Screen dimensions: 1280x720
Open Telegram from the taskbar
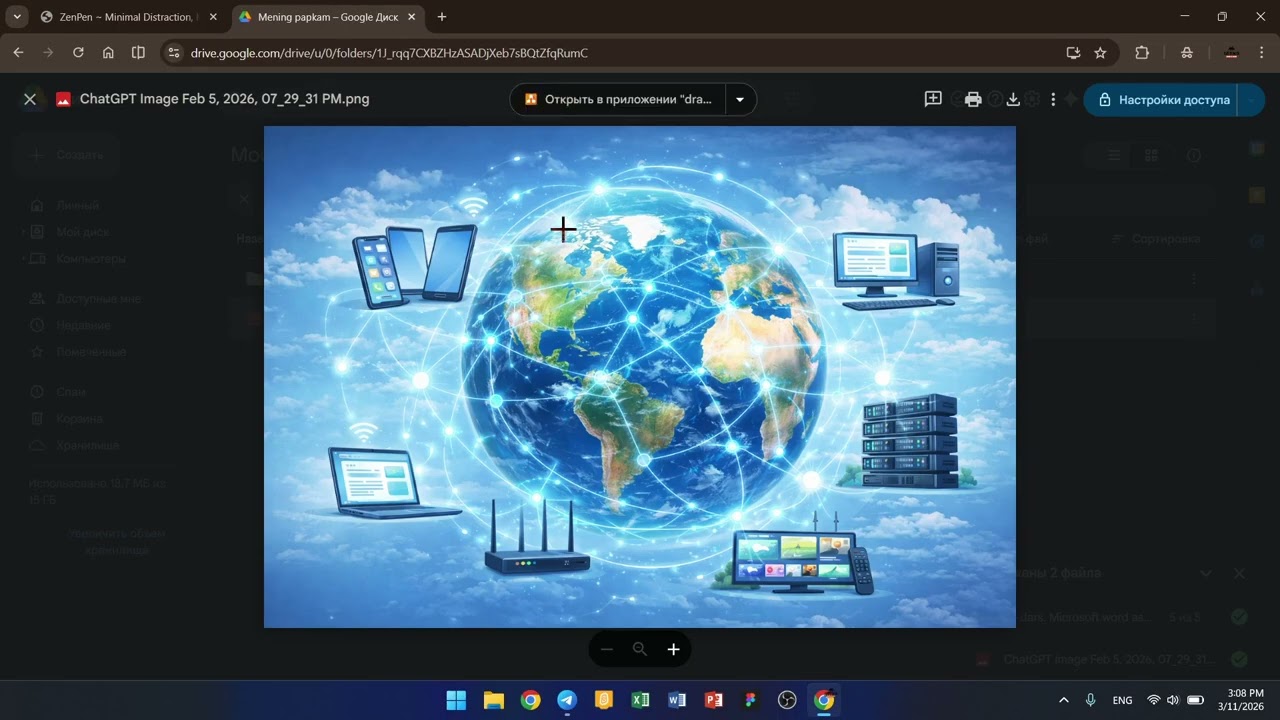click(x=567, y=700)
